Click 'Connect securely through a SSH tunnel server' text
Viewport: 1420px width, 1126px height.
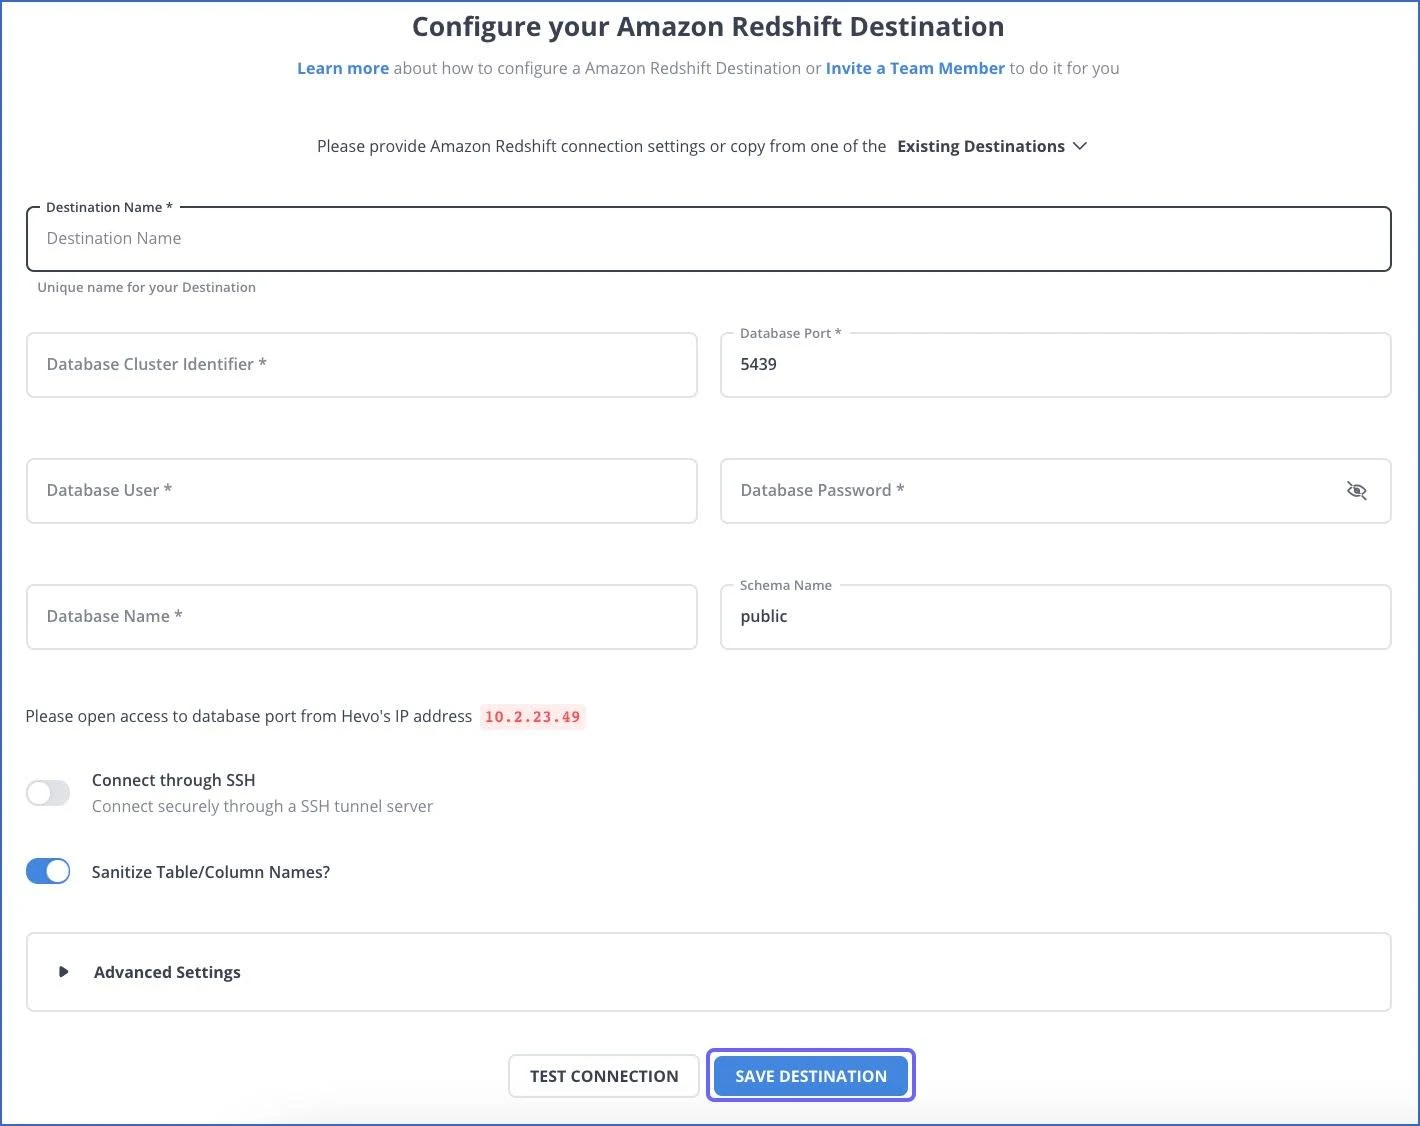coord(262,806)
